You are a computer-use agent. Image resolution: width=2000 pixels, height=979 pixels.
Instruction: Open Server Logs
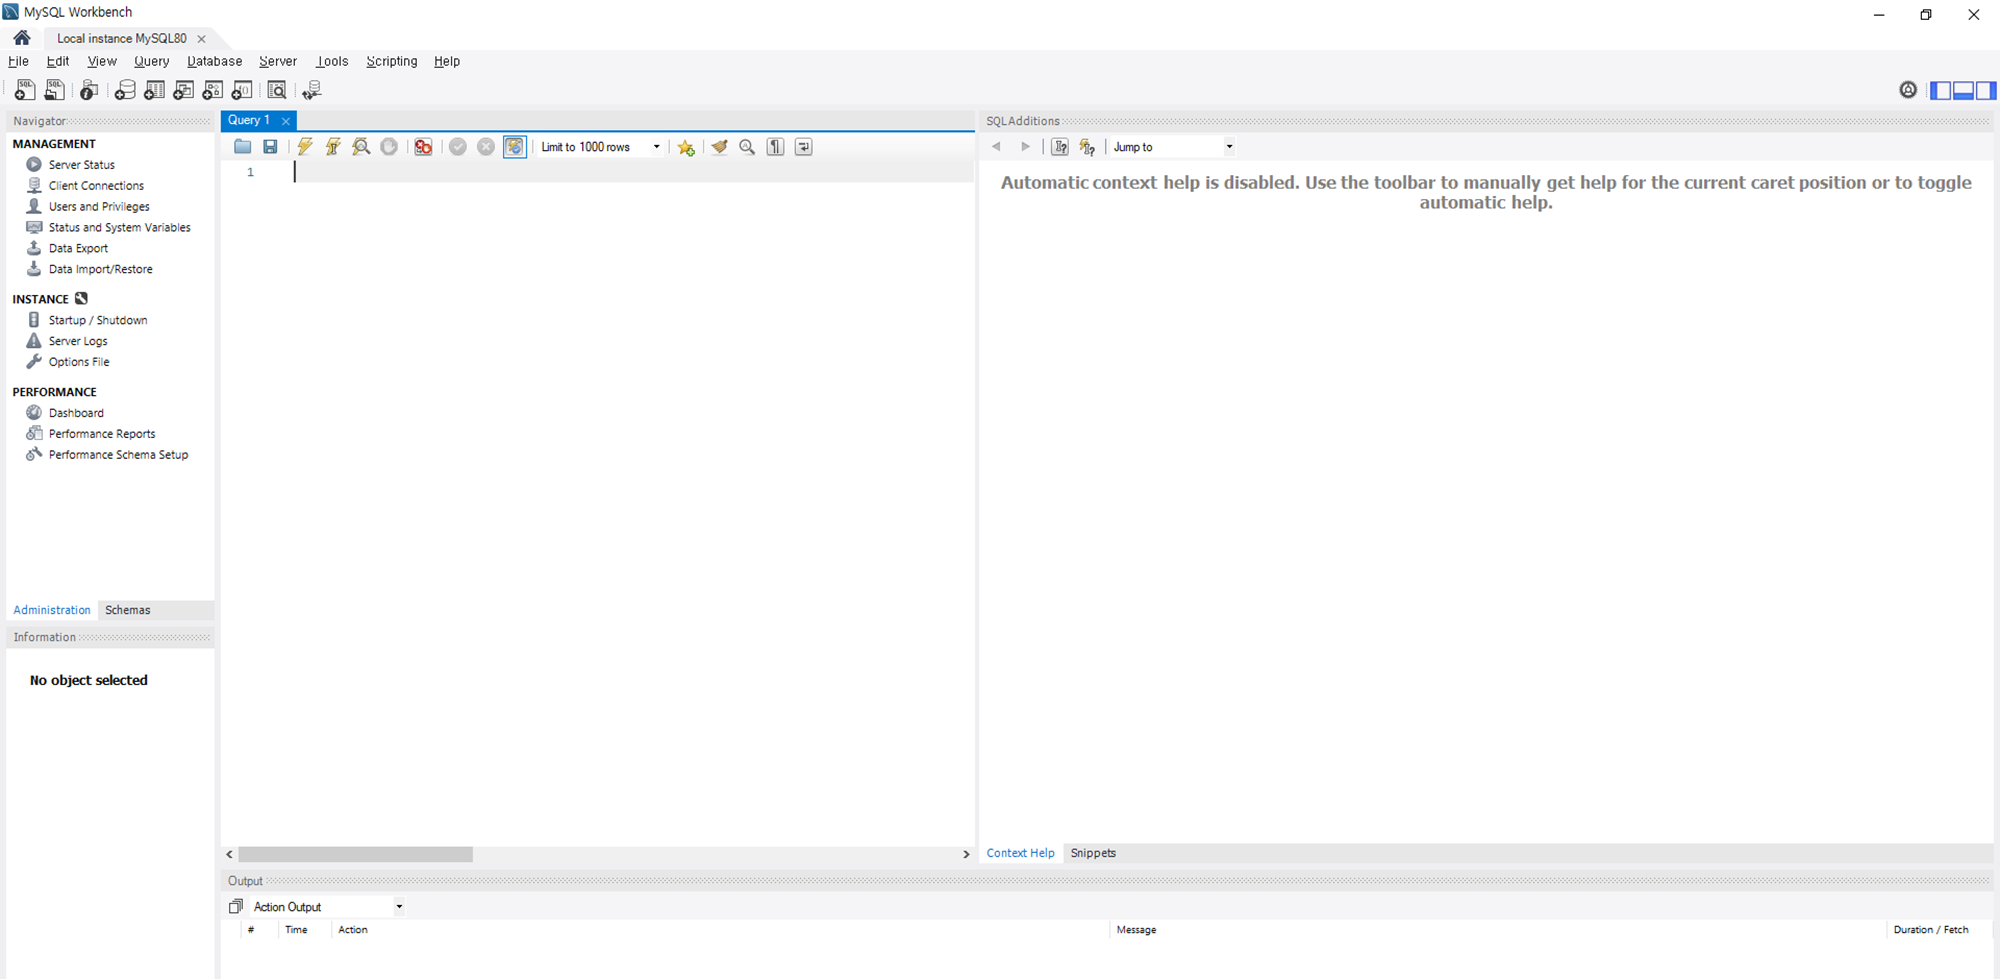(x=78, y=342)
